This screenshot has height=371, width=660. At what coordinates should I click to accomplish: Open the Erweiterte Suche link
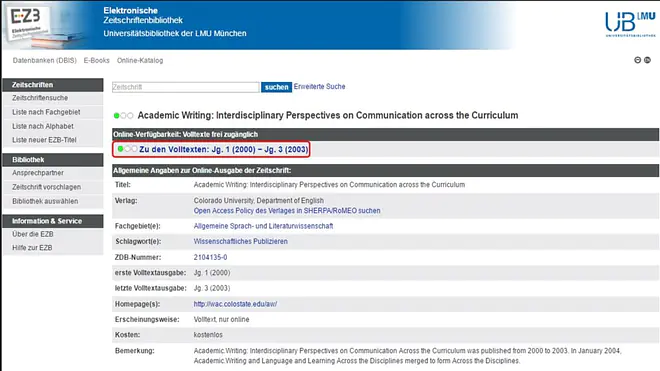319,86
